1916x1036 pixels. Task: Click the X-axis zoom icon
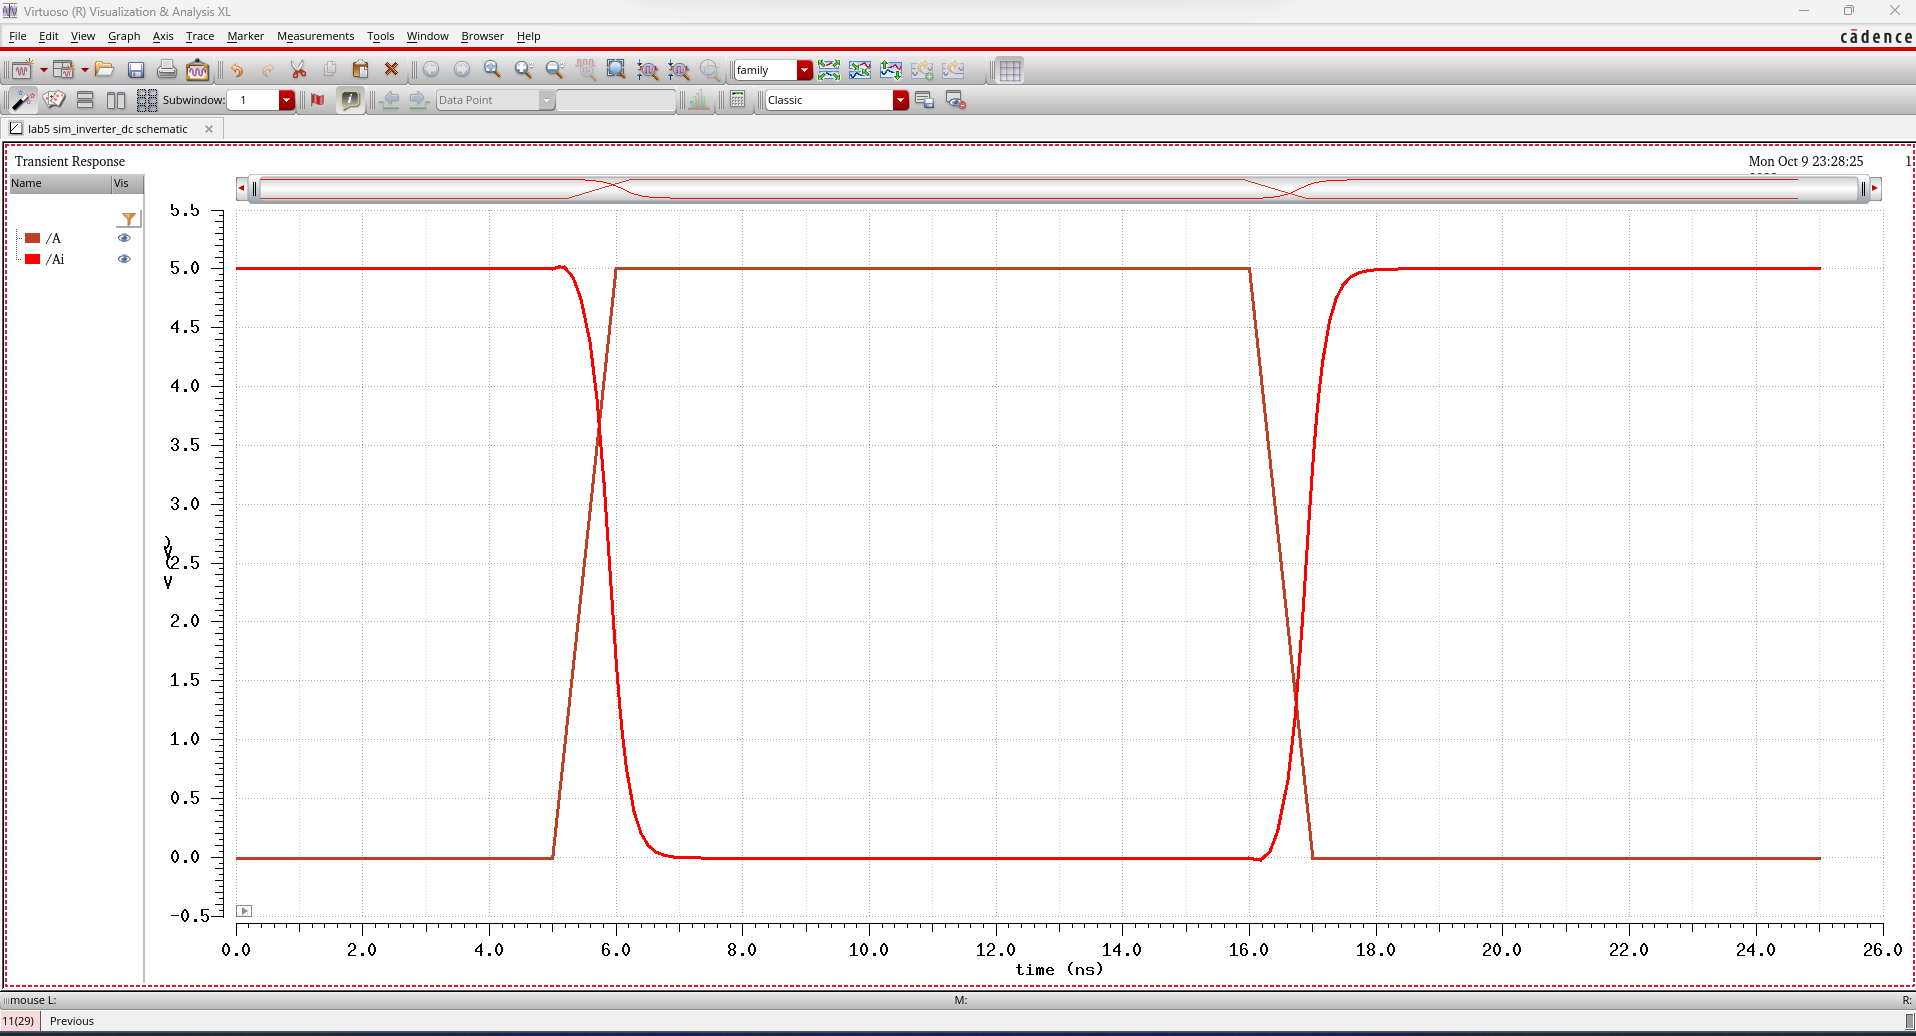point(648,70)
